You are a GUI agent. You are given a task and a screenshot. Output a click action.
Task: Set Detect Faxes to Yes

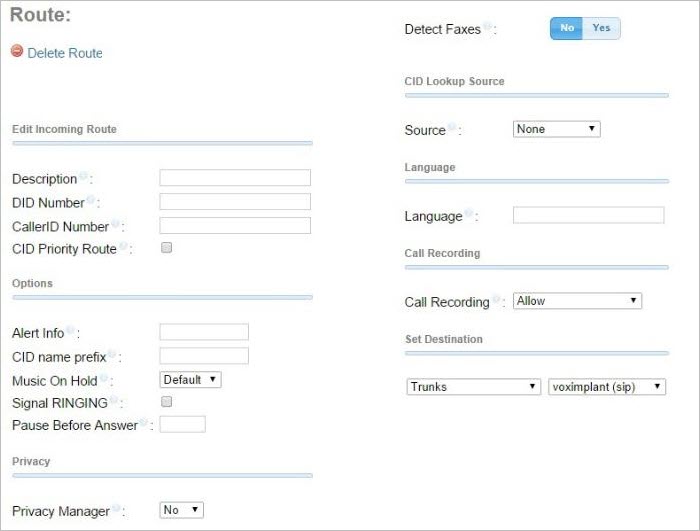601,29
